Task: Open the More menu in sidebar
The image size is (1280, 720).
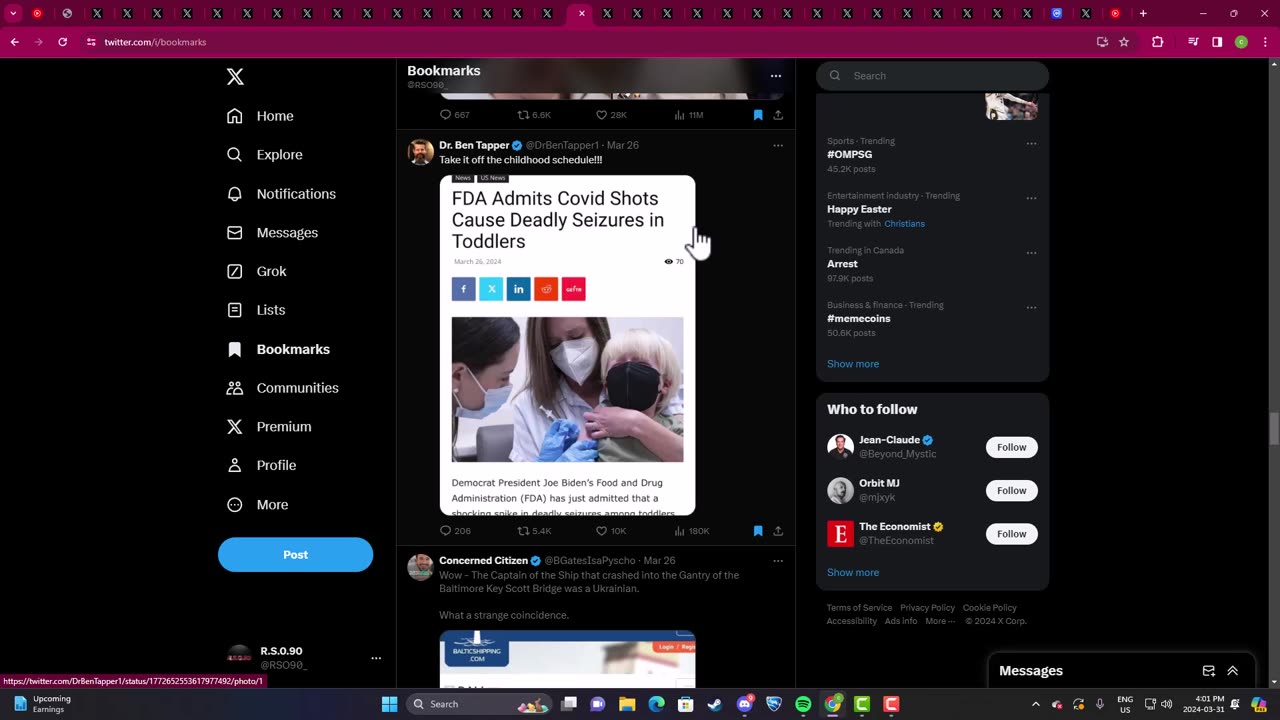Action: 258,505
